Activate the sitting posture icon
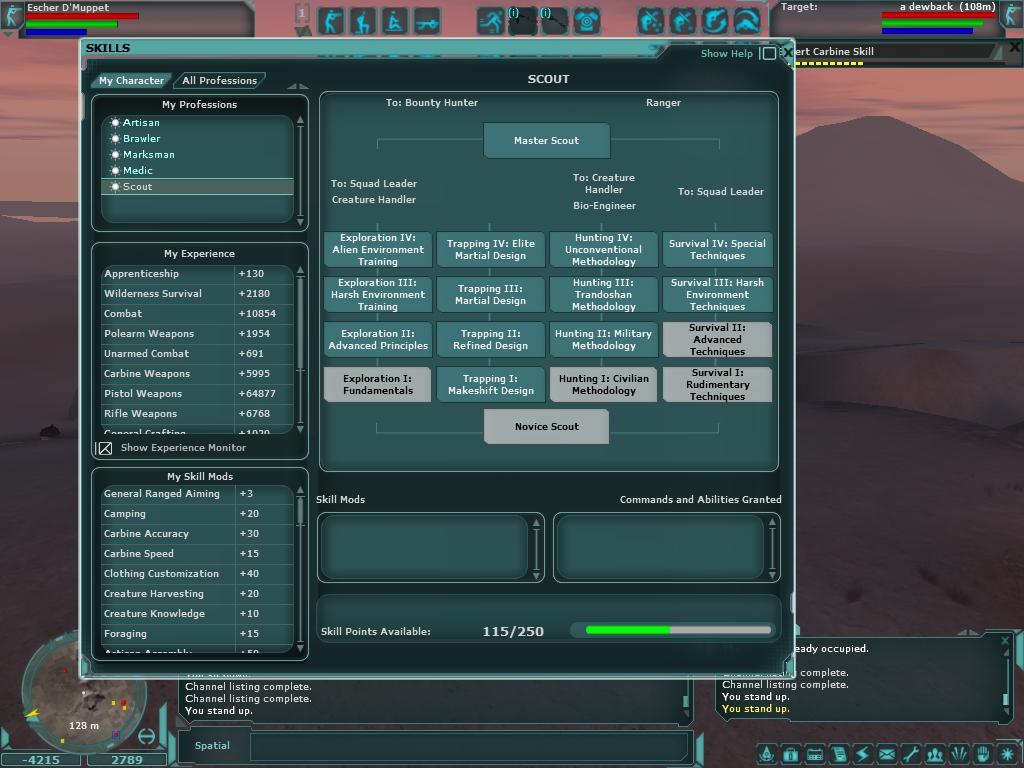This screenshot has height=768, width=1024. coord(394,22)
